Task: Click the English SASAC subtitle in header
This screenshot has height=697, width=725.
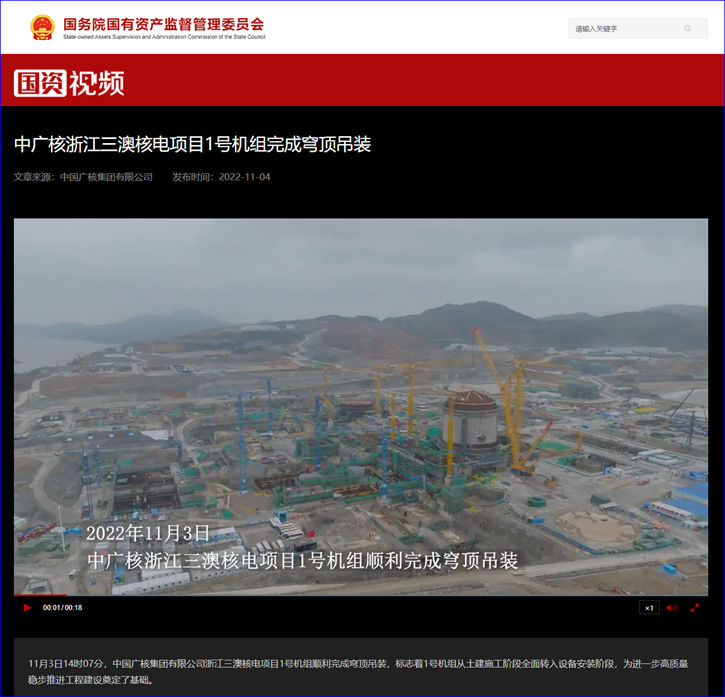Action: tap(163, 37)
